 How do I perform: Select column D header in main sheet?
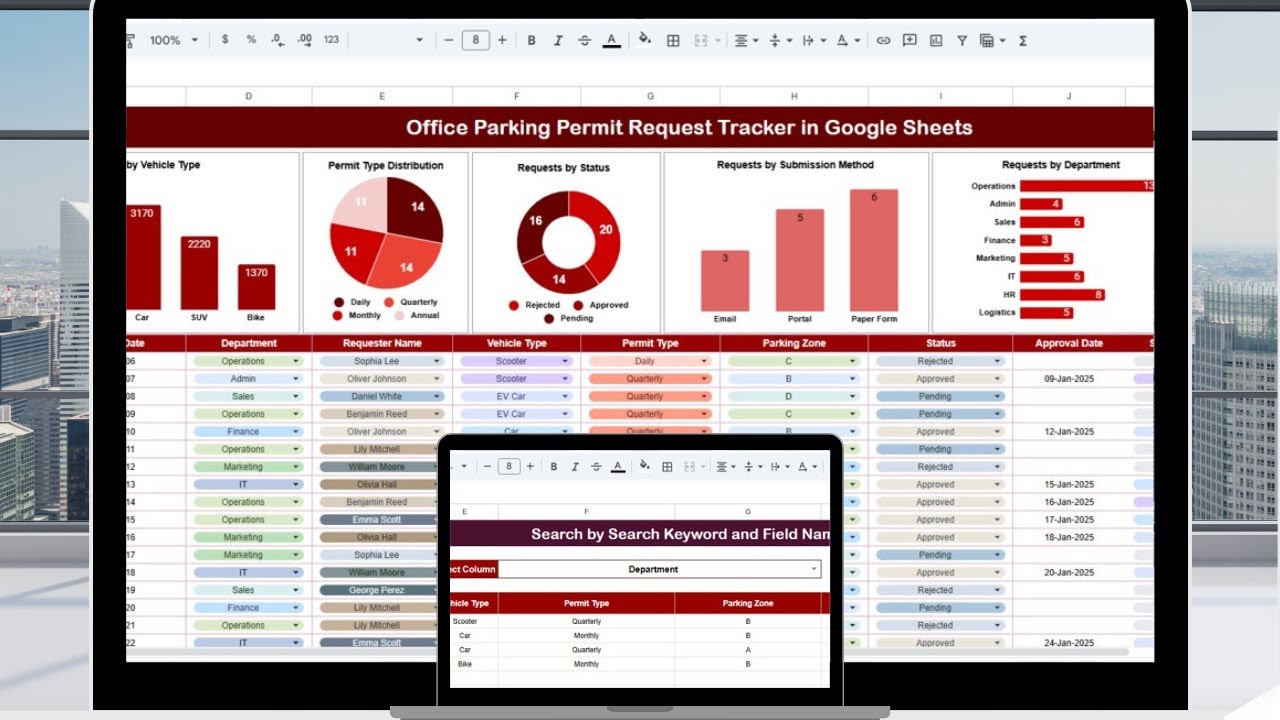[249, 96]
